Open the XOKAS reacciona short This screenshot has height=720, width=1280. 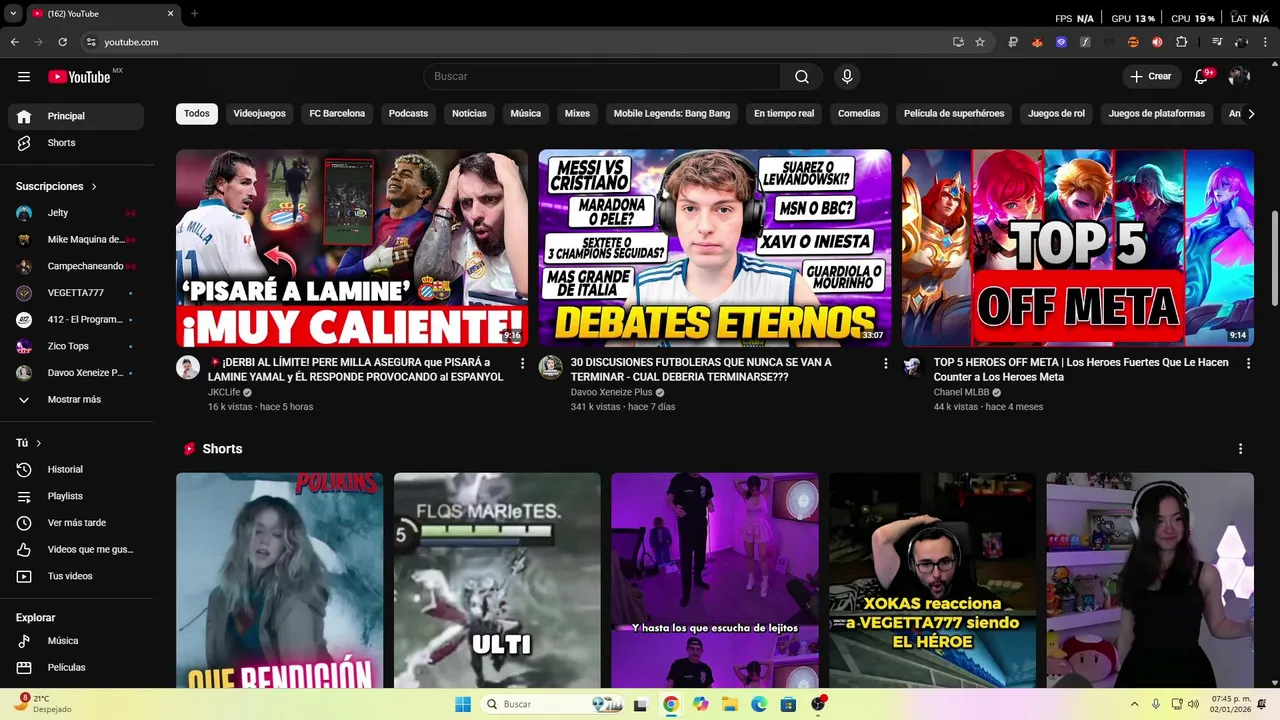coord(932,580)
